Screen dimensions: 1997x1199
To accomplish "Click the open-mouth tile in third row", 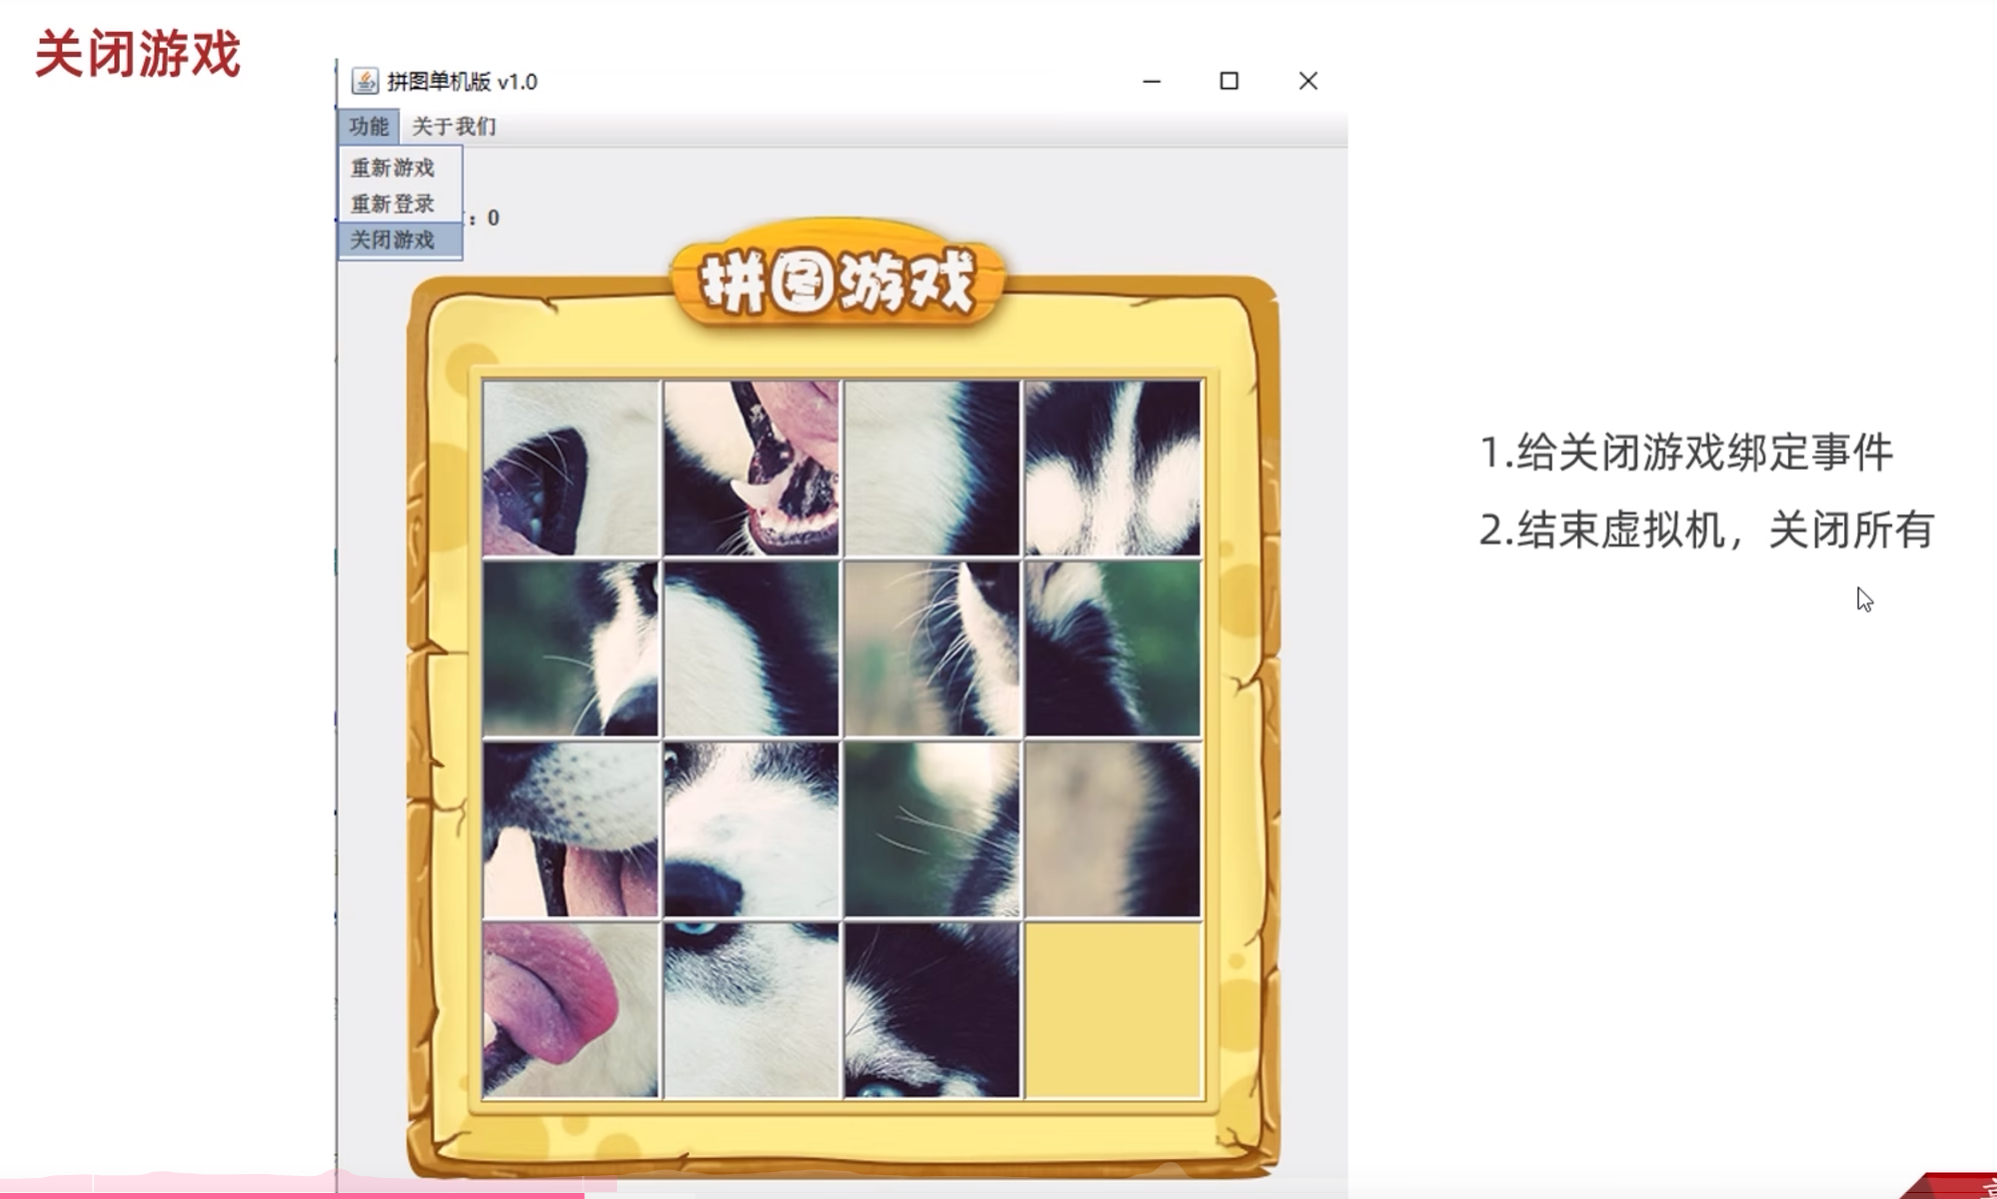I will coord(571,829).
